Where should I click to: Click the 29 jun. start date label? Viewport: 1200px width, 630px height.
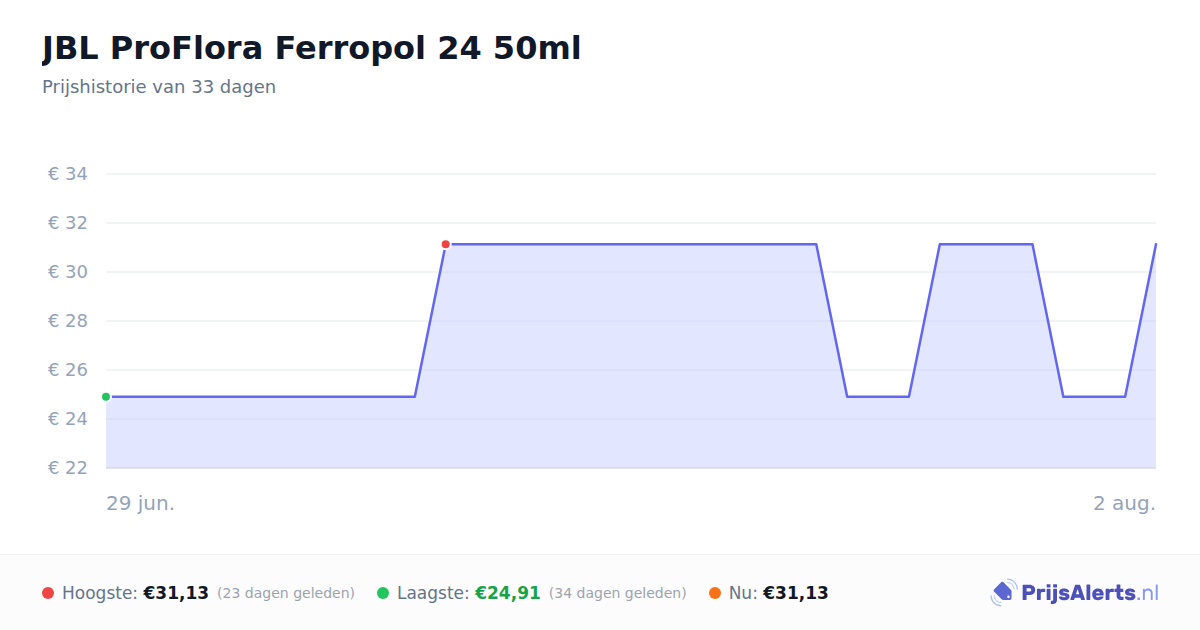[x=141, y=503]
